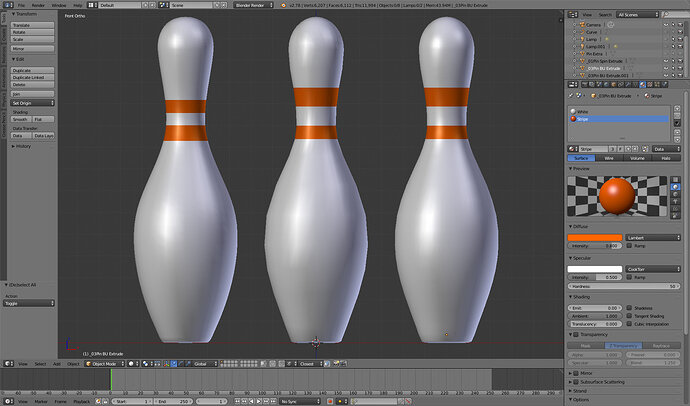Toggle visibility eye of Camera in outliner

666,25
